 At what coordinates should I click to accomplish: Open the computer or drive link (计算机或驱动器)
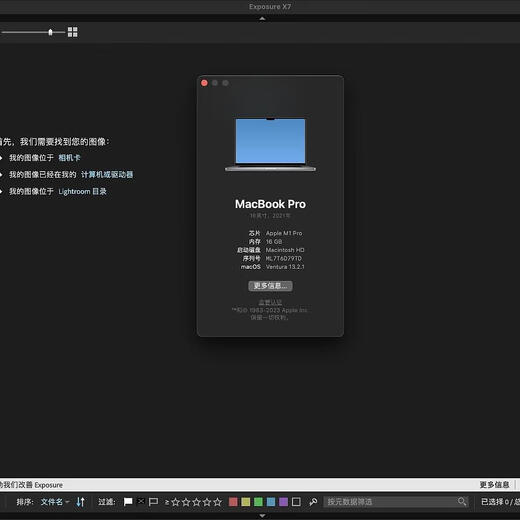pyautogui.click(x=107, y=174)
